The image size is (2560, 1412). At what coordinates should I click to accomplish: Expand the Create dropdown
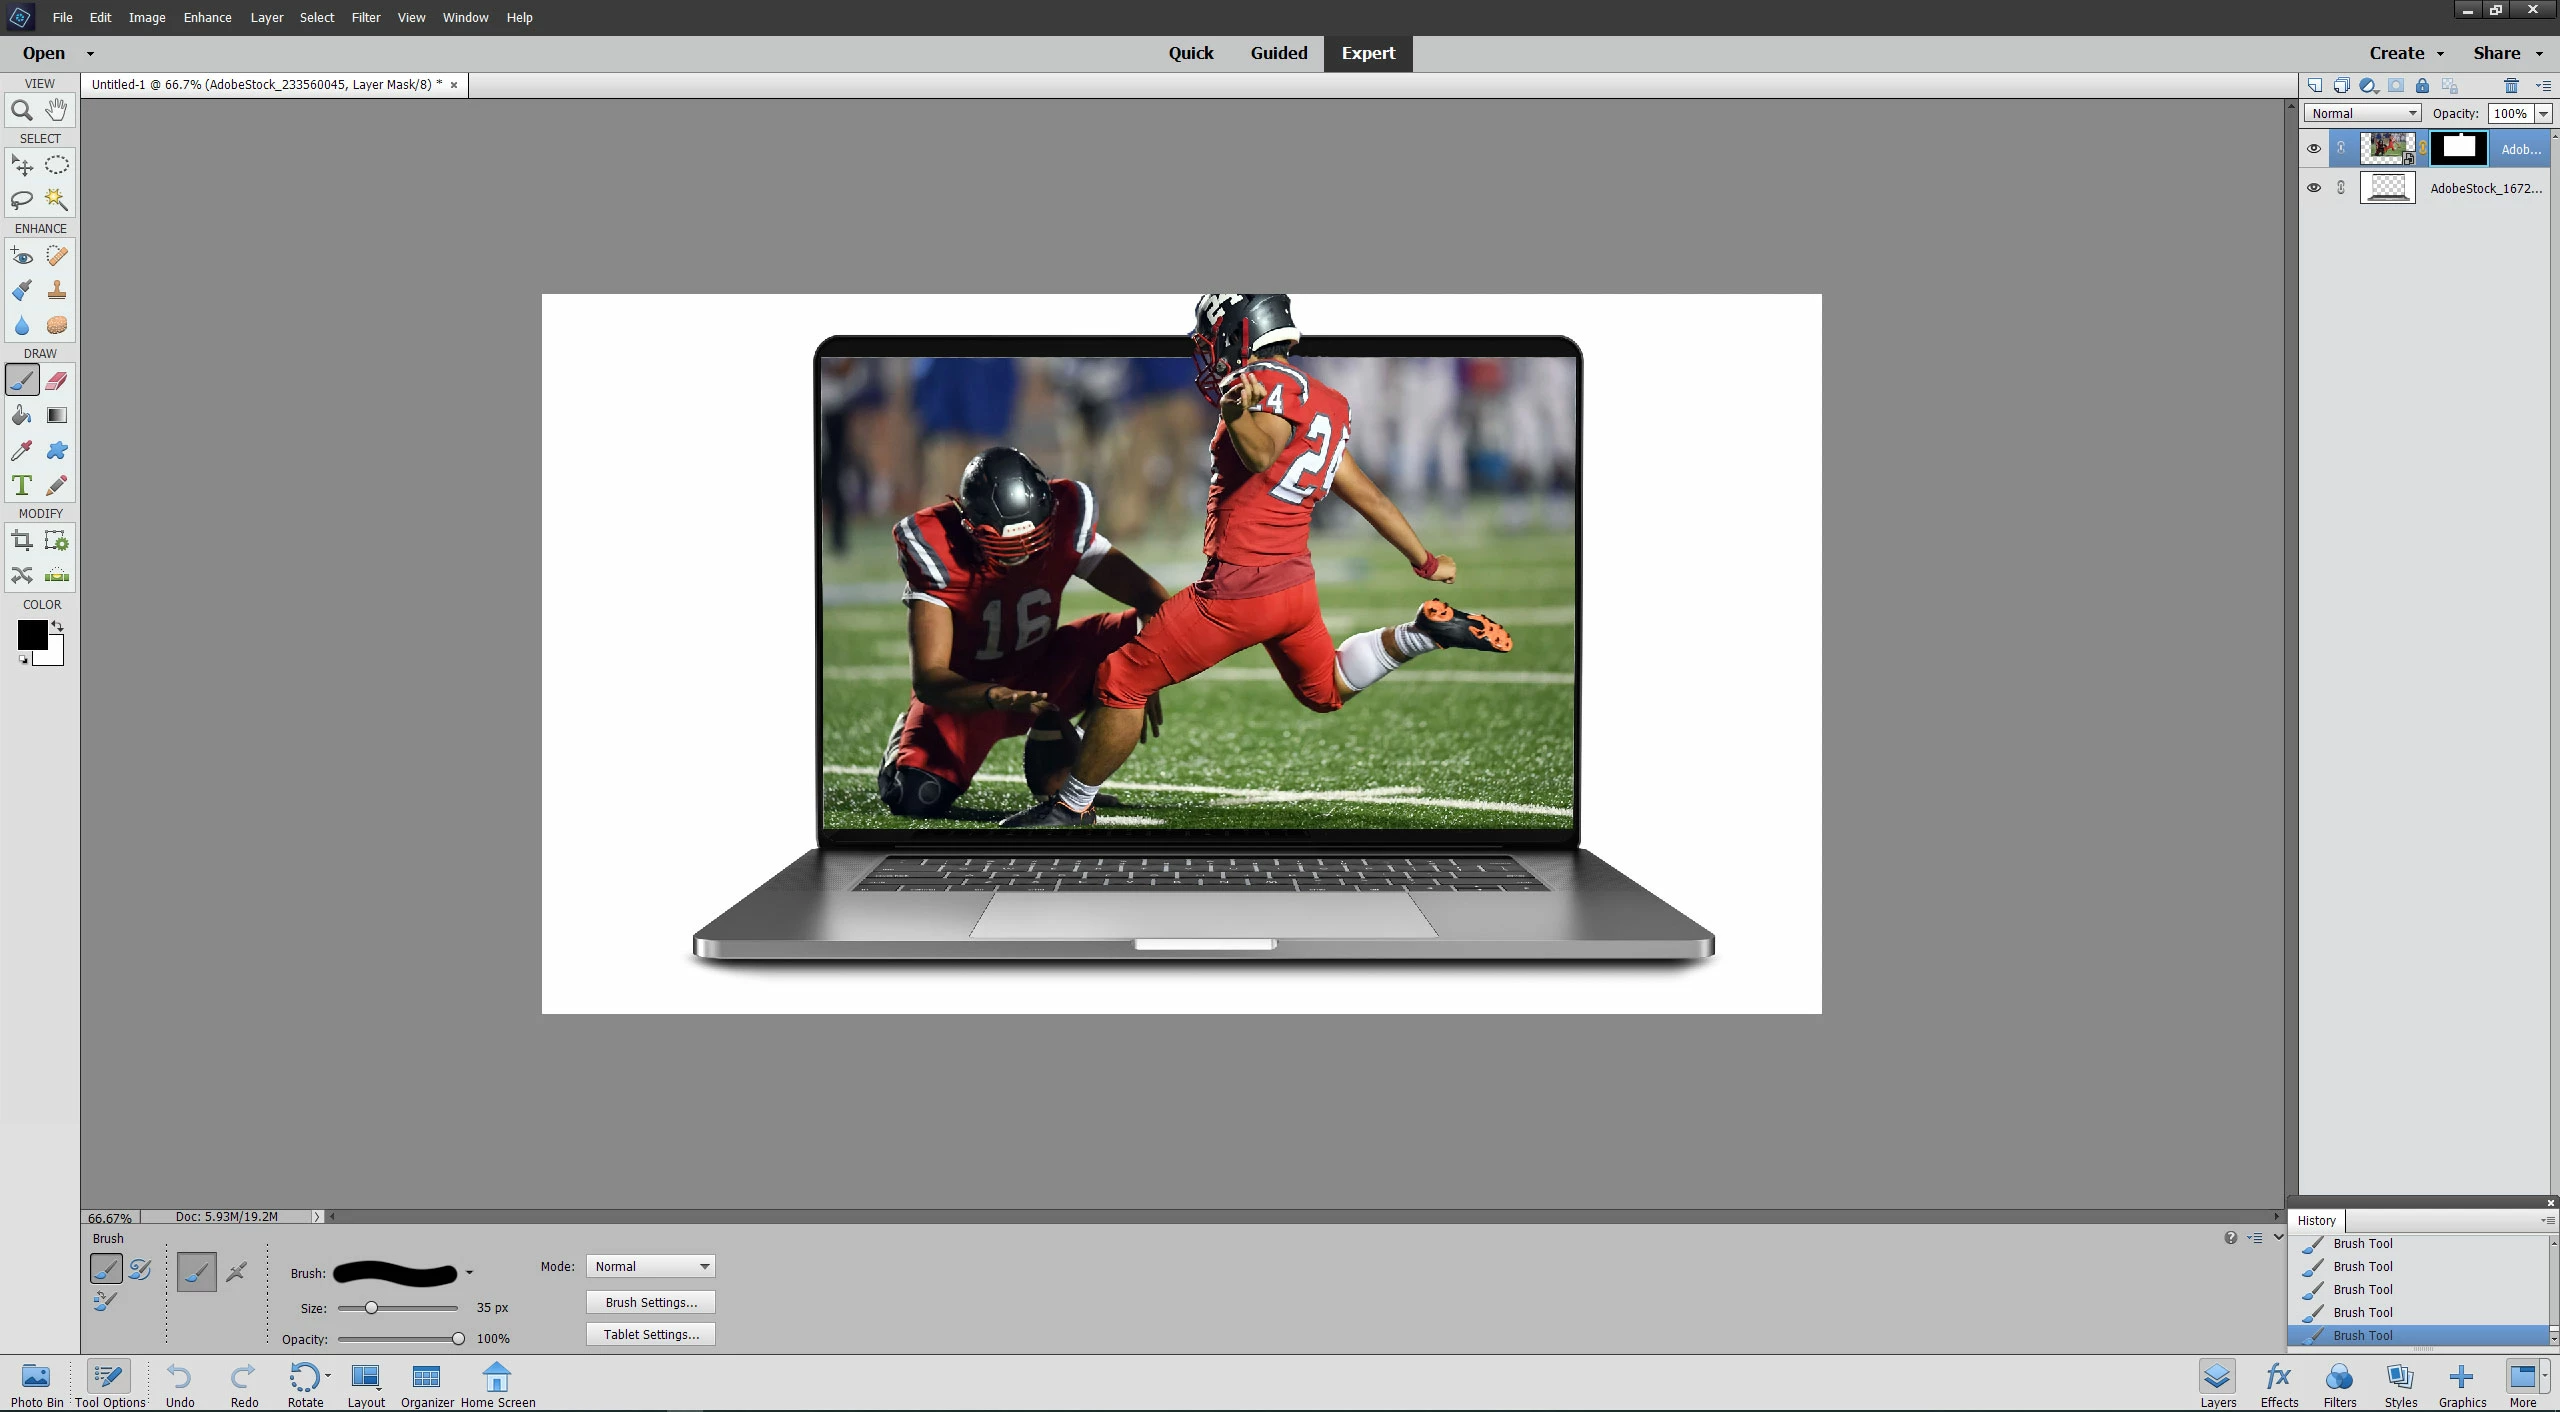(x=2406, y=54)
